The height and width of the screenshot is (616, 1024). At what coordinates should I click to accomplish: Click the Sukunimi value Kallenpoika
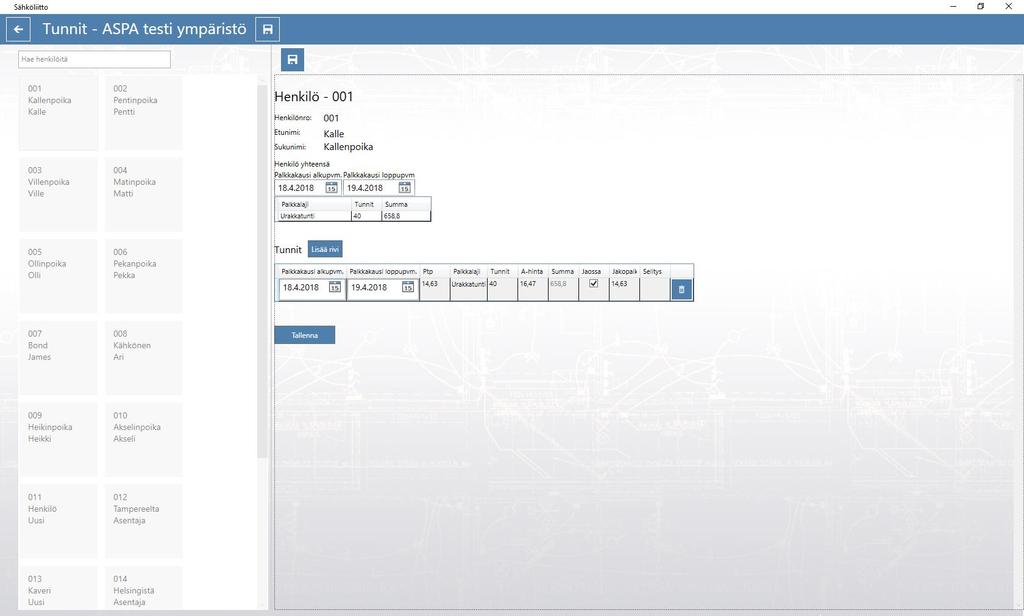[x=348, y=147]
